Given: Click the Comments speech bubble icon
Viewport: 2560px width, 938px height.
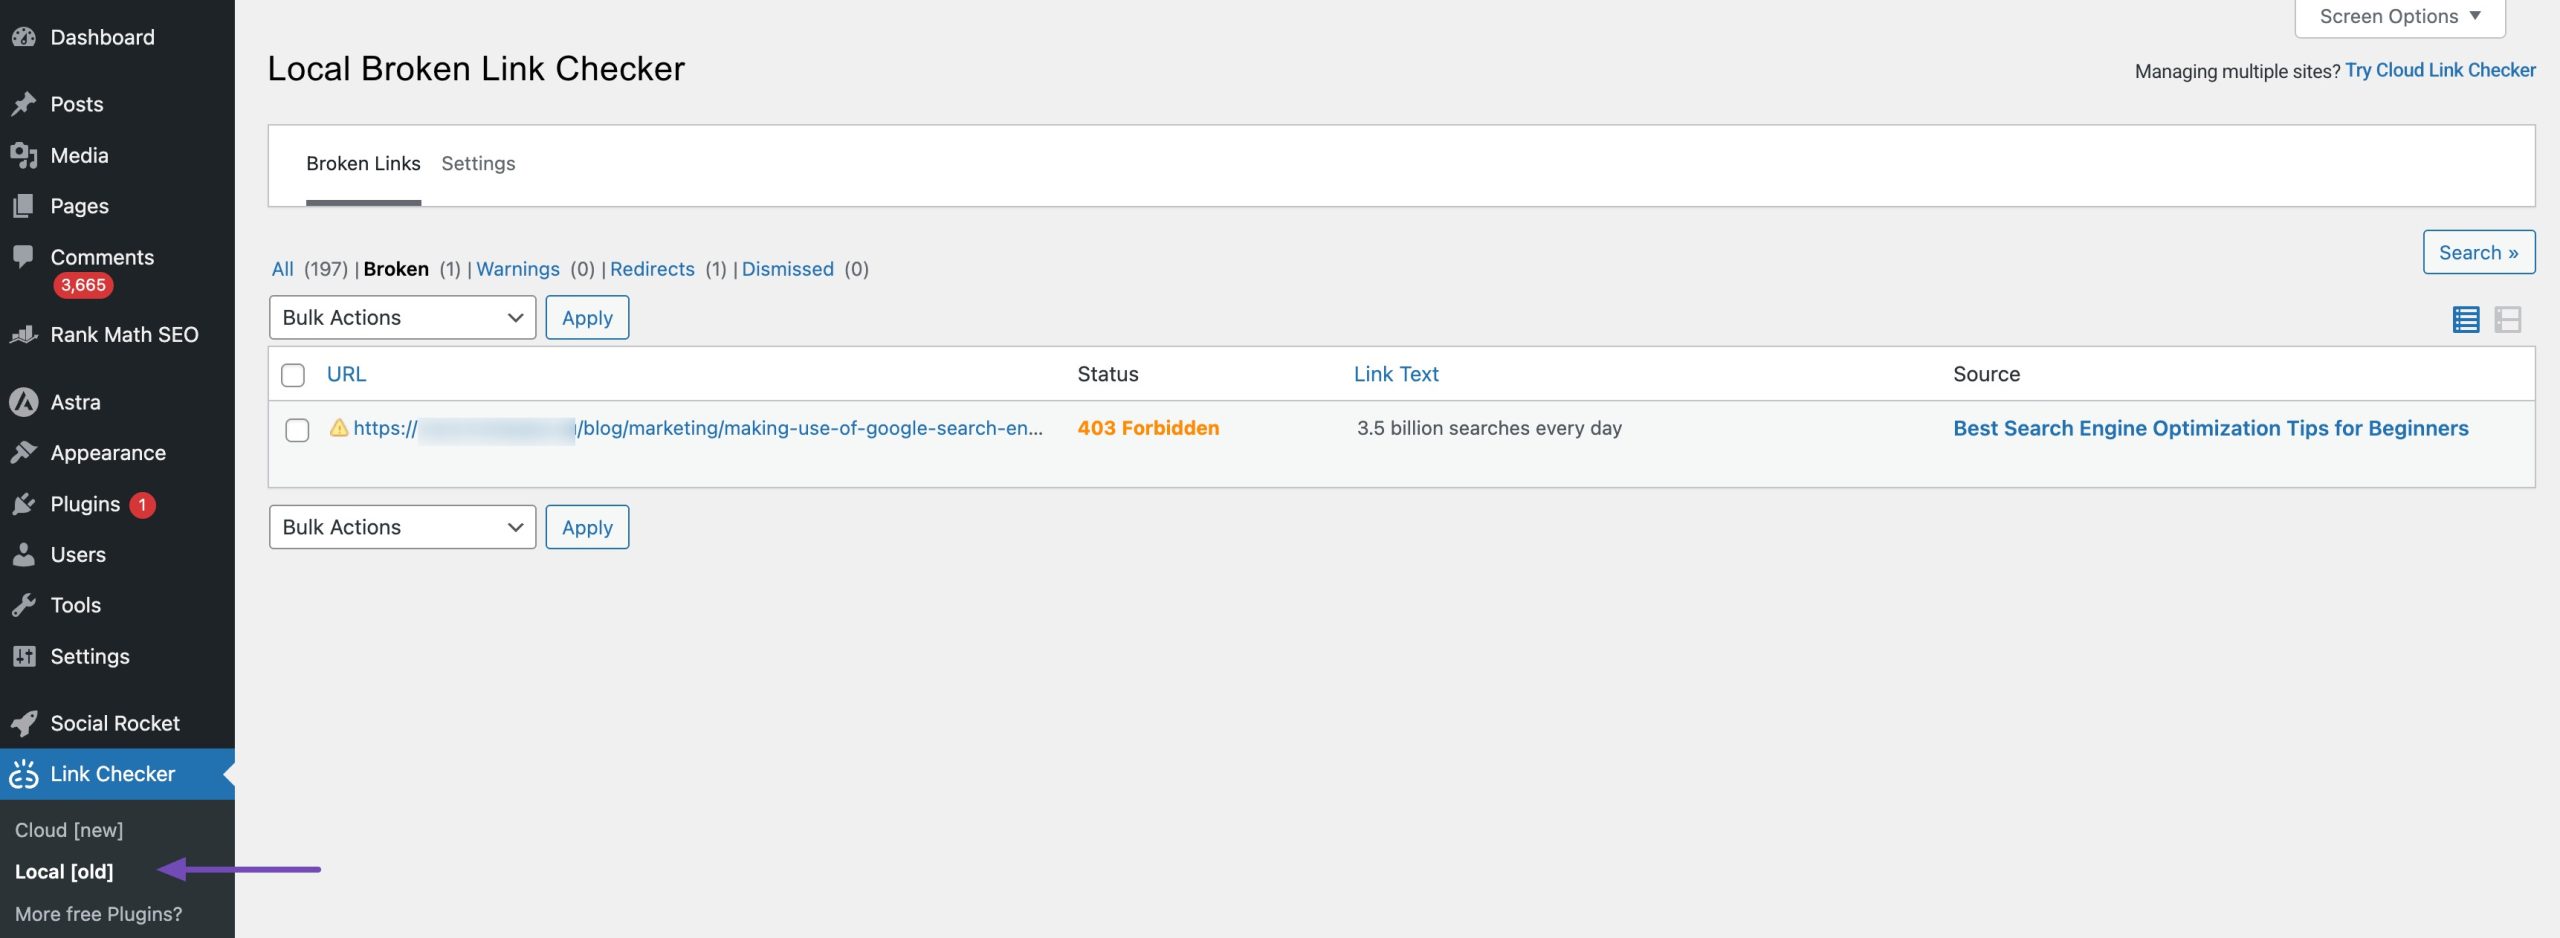Looking at the screenshot, I should [x=24, y=257].
